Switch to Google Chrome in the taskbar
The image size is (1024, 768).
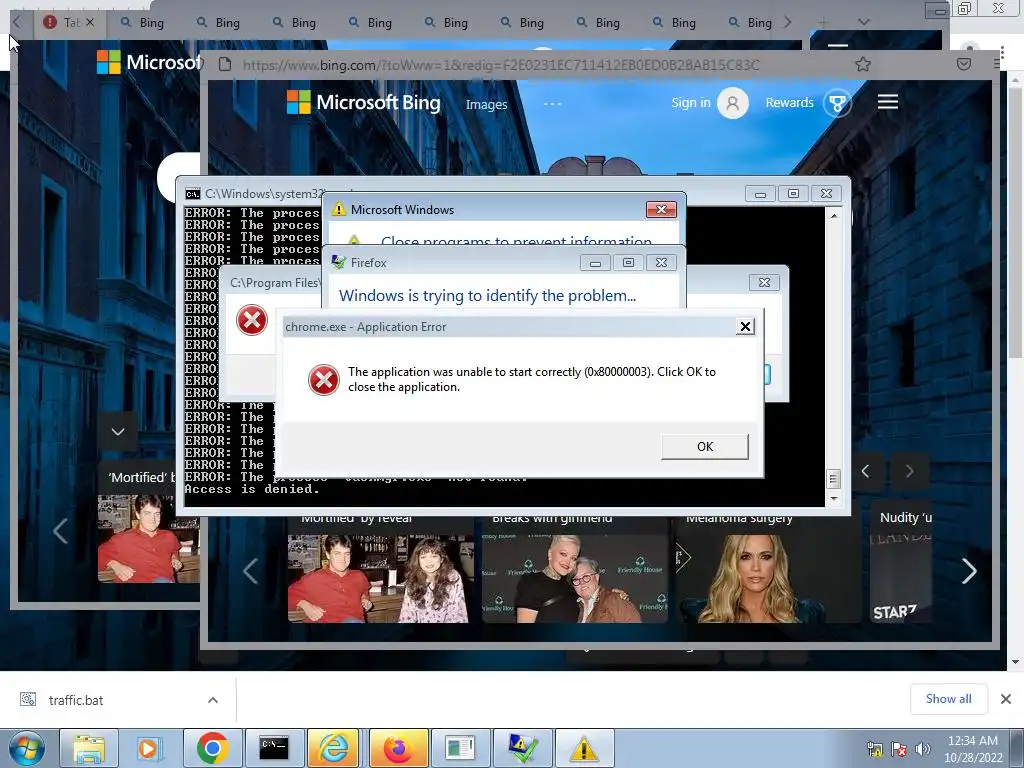[212, 748]
